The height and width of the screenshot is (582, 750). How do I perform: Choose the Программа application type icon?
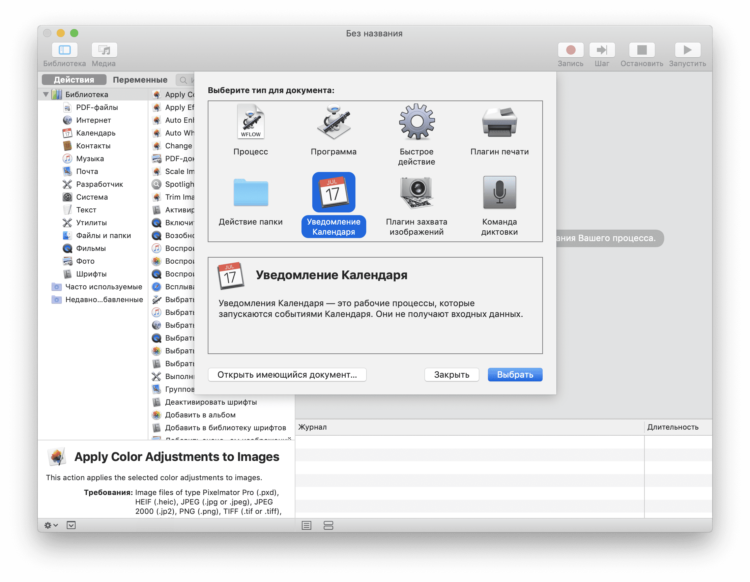coord(333,122)
